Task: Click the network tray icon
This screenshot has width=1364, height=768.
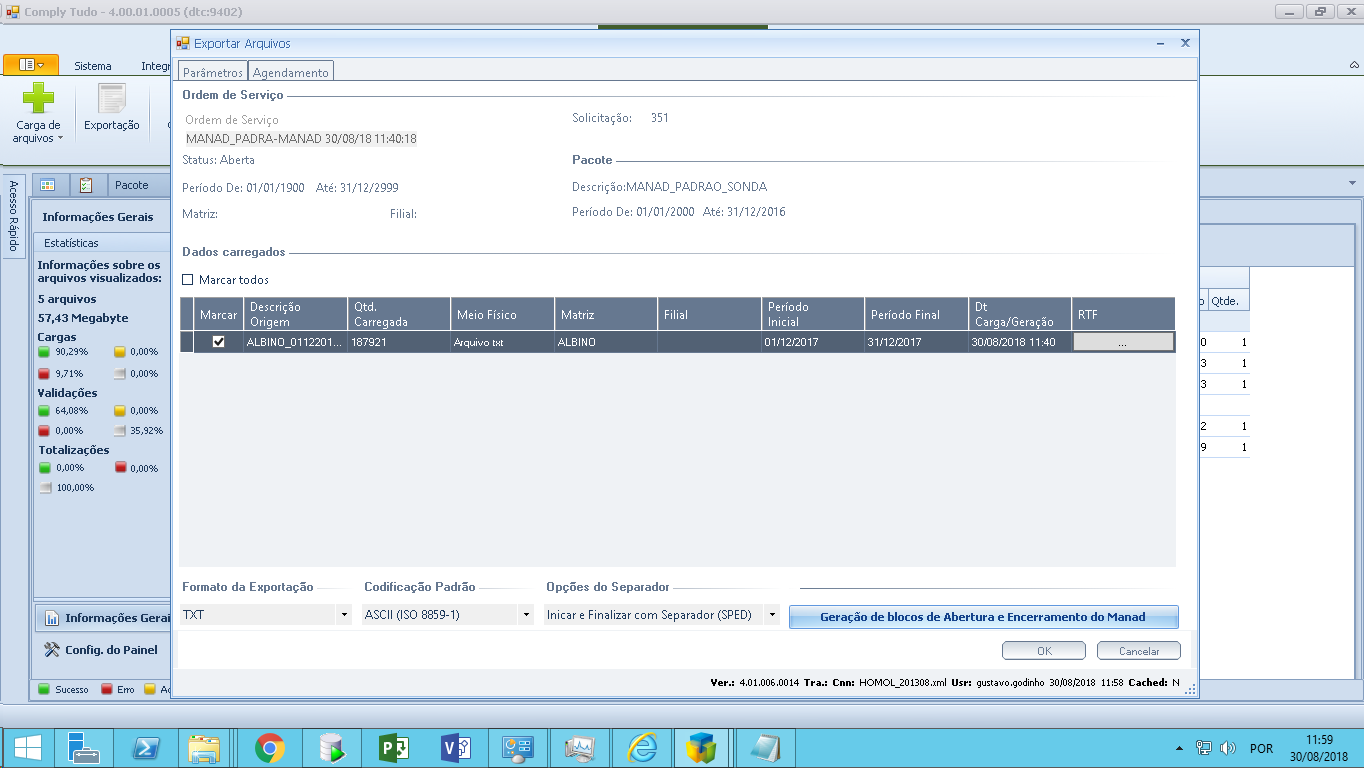Action: (x=1205, y=748)
